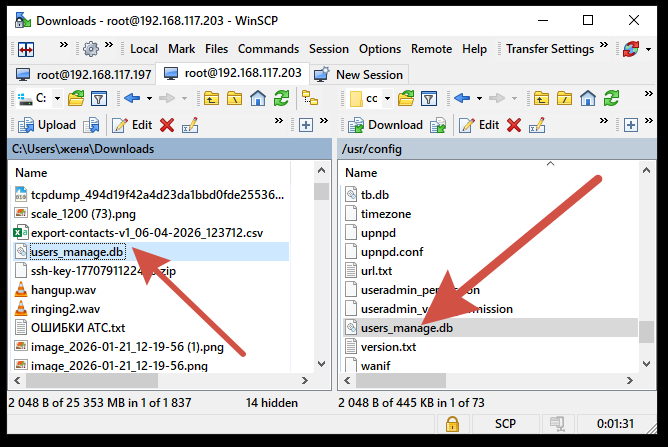Open the C: drive dropdown
Screen dimensions: 668x447
tap(58, 99)
